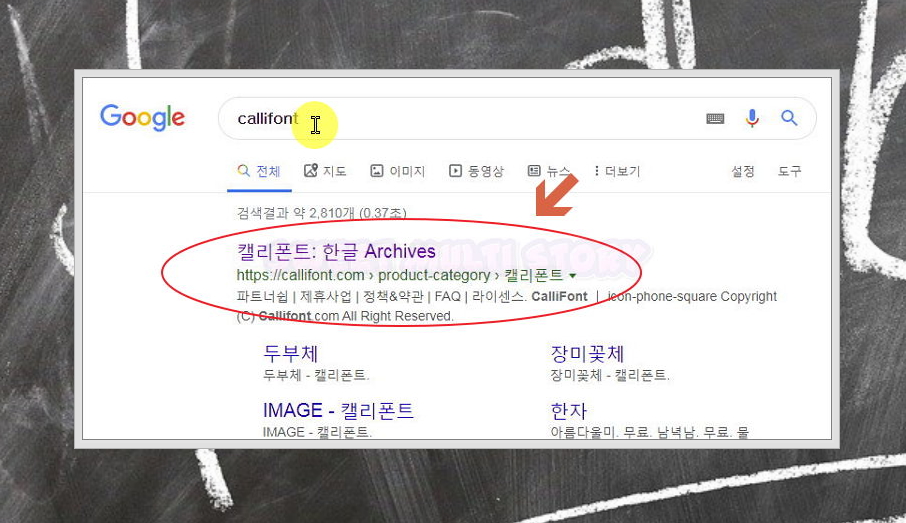The height and width of the screenshot is (523, 906).
Task: Switch to the 이미지 tab
Action: click(398, 171)
